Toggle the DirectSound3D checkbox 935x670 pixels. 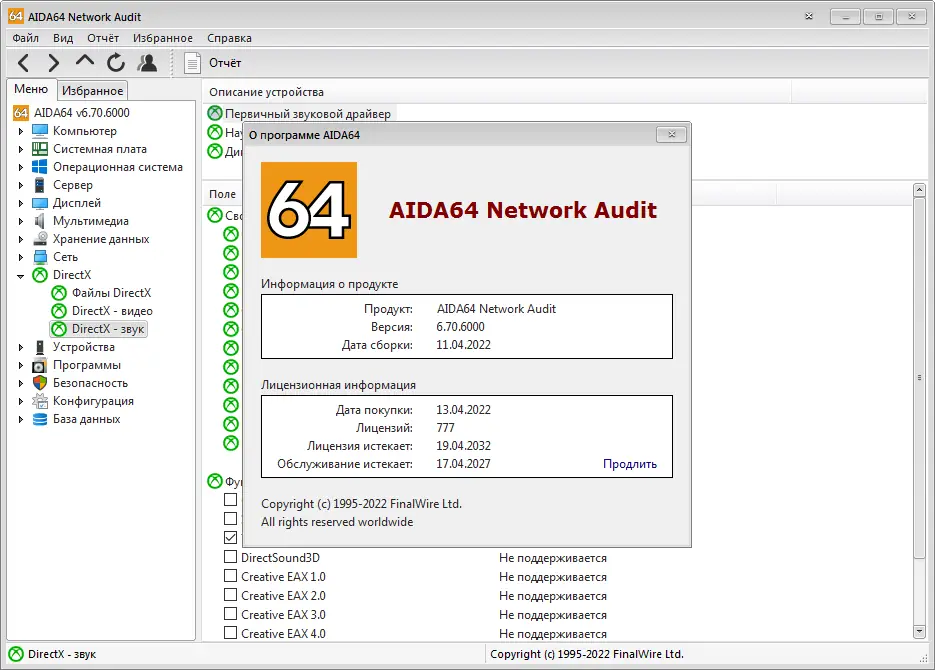click(x=231, y=558)
